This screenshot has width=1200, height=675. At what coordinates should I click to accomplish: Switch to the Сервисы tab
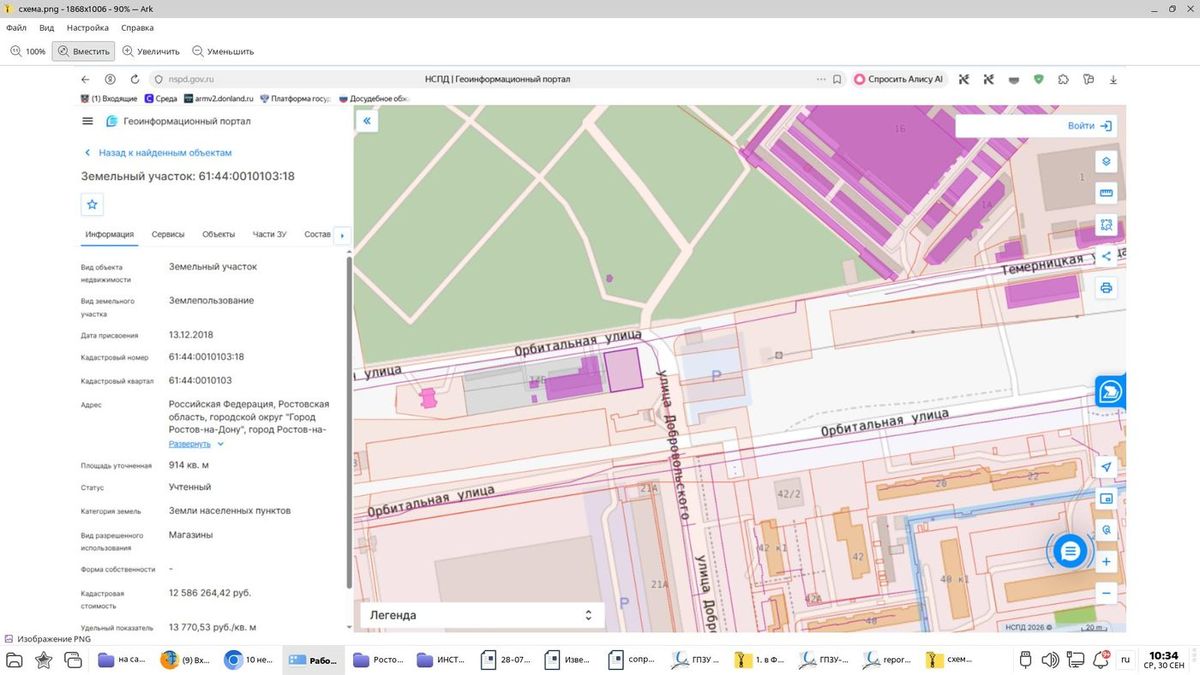[168, 234]
